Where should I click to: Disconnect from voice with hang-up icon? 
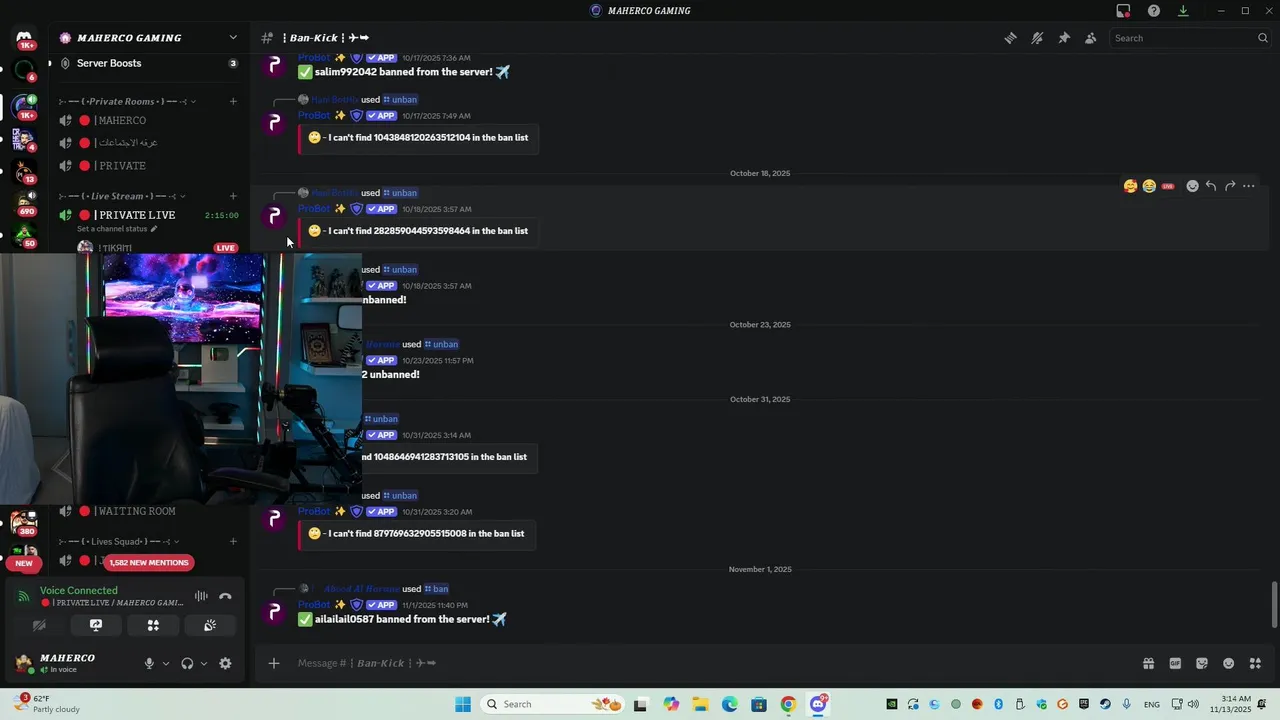[x=225, y=596]
